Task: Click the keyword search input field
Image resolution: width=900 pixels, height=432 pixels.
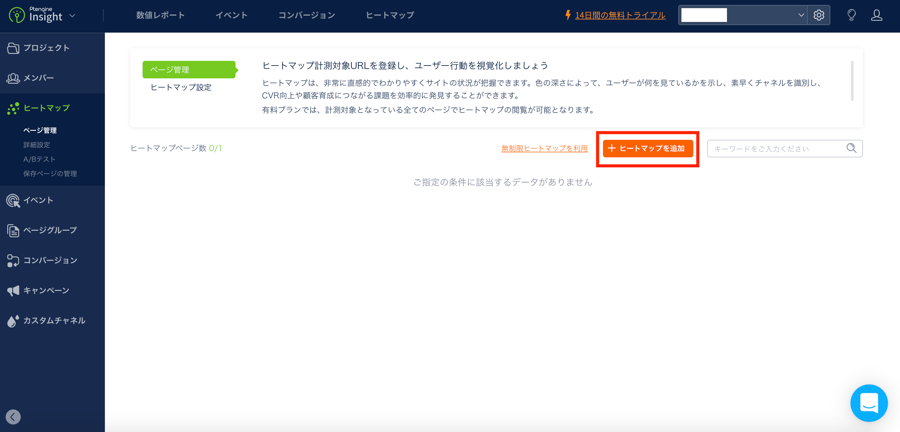Action: point(775,148)
